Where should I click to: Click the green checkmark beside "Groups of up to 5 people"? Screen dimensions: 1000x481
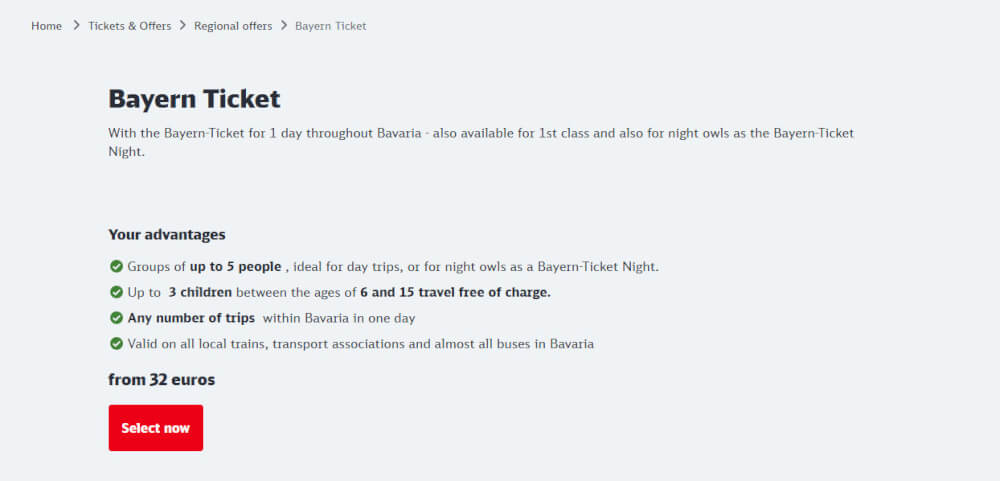click(116, 267)
